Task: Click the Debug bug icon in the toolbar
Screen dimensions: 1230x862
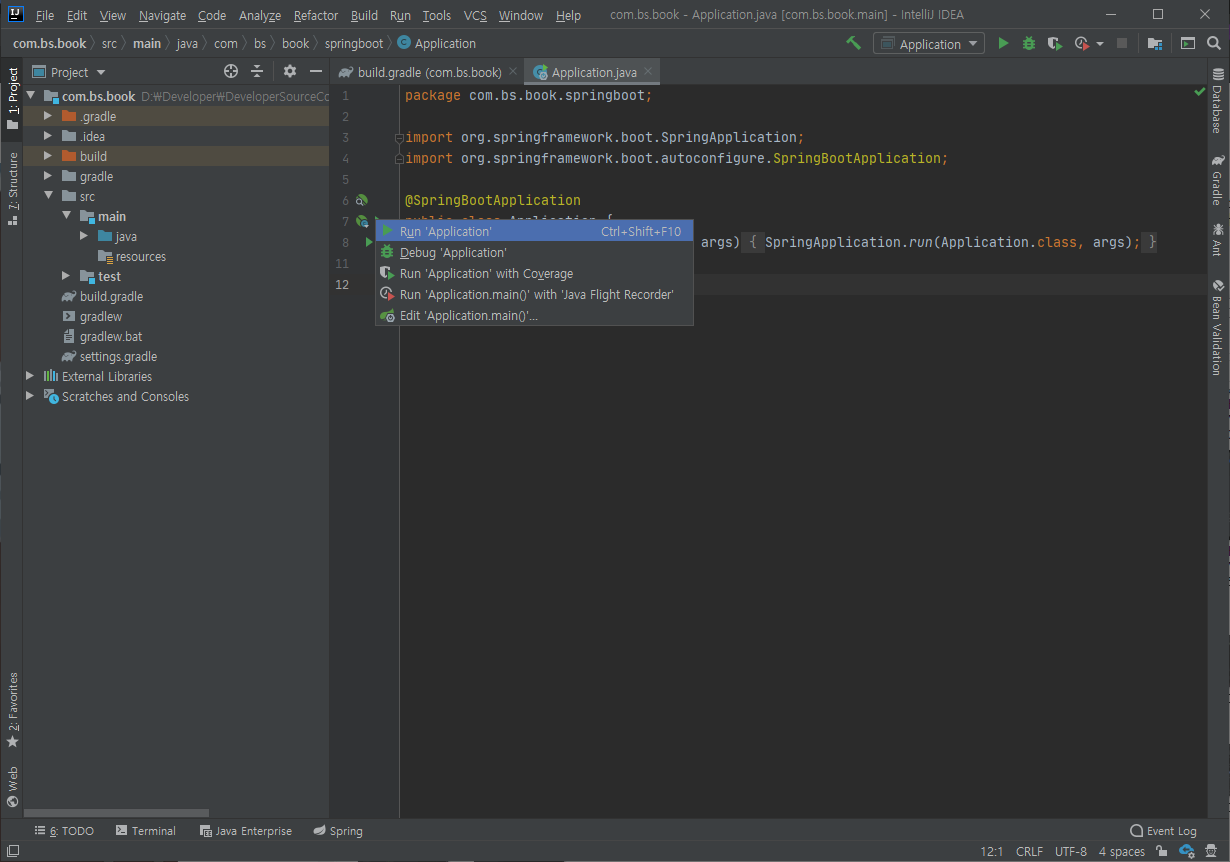Action: point(1029,44)
